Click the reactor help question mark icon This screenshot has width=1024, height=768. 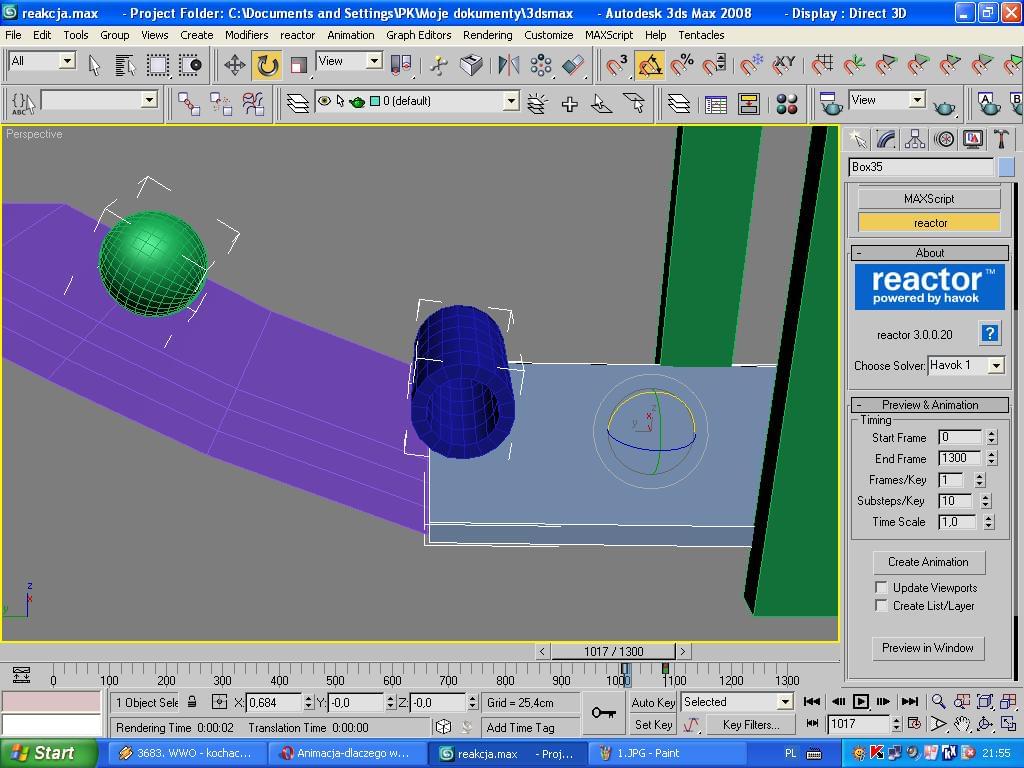click(990, 334)
